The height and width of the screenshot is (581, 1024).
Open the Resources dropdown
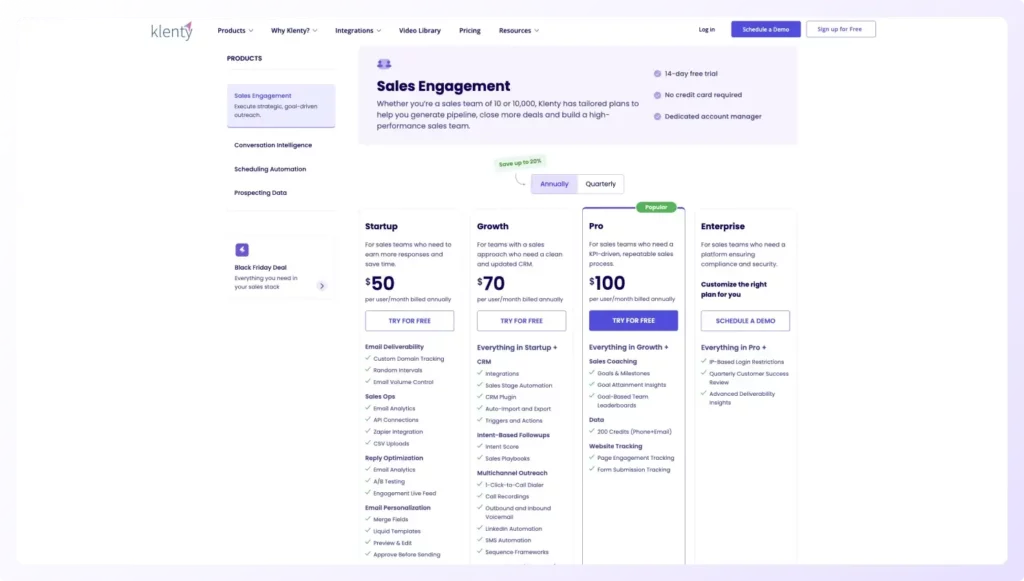tap(519, 31)
